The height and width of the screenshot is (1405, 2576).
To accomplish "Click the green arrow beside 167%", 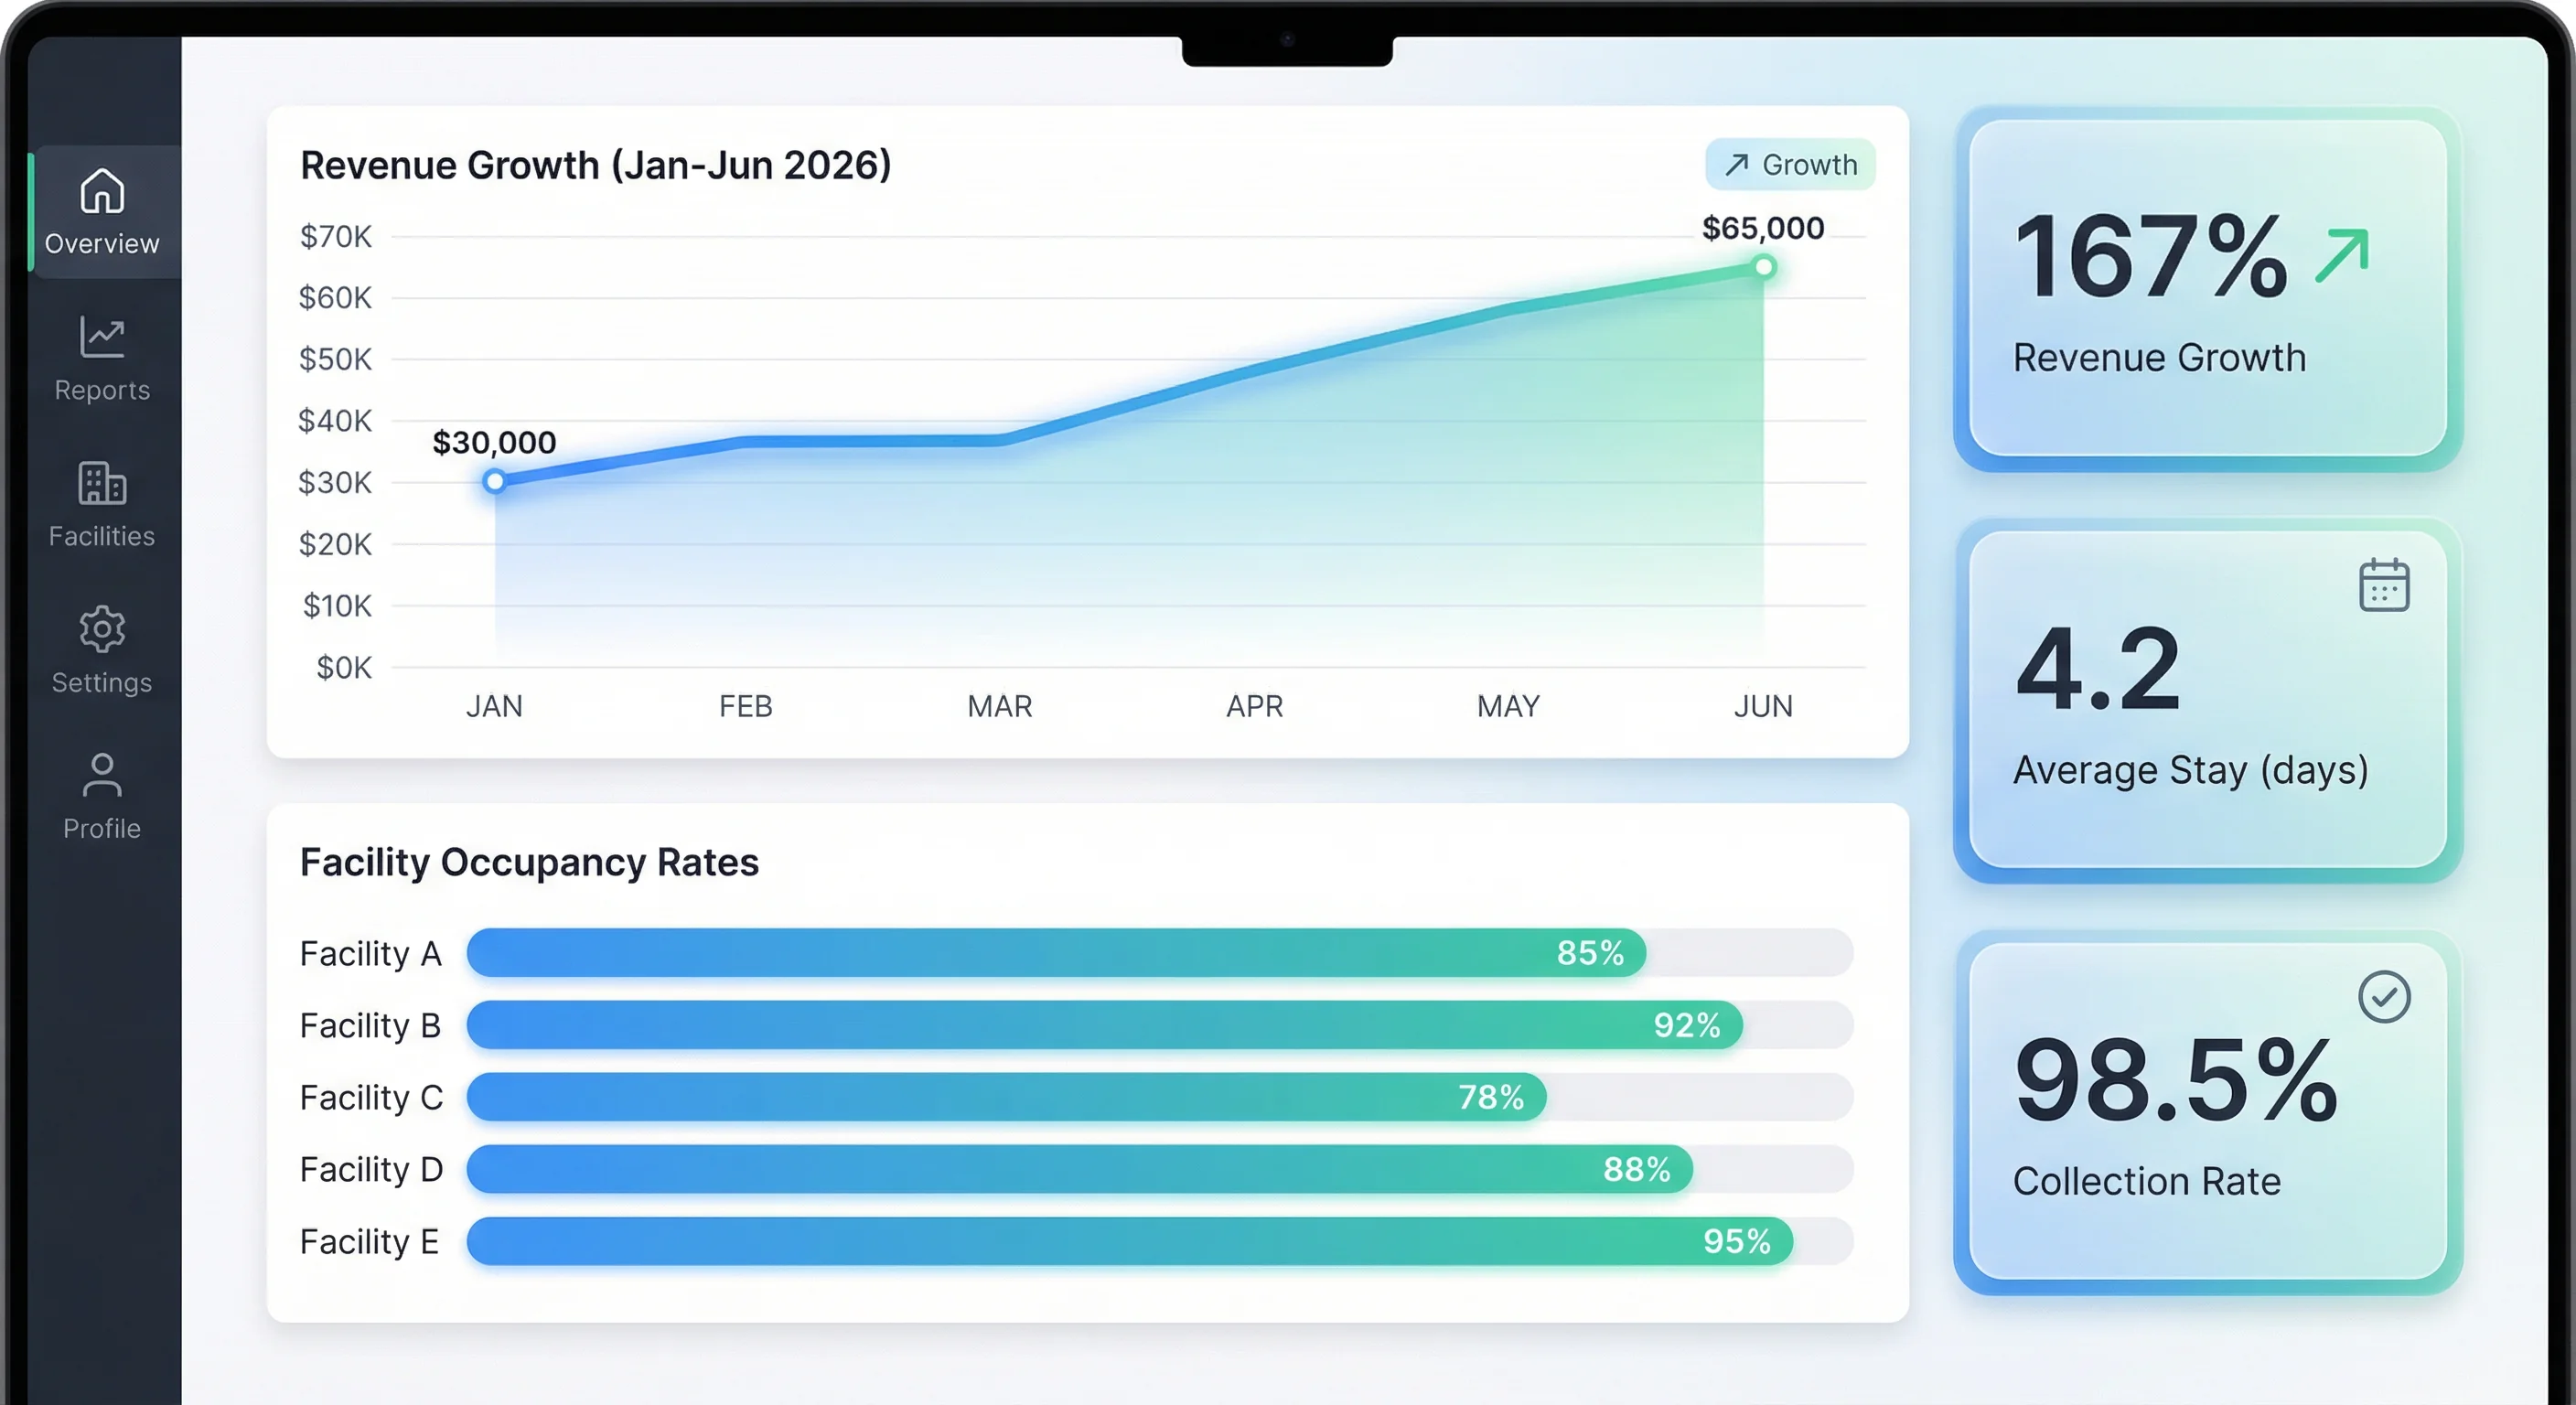I will (x=2342, y=256).
